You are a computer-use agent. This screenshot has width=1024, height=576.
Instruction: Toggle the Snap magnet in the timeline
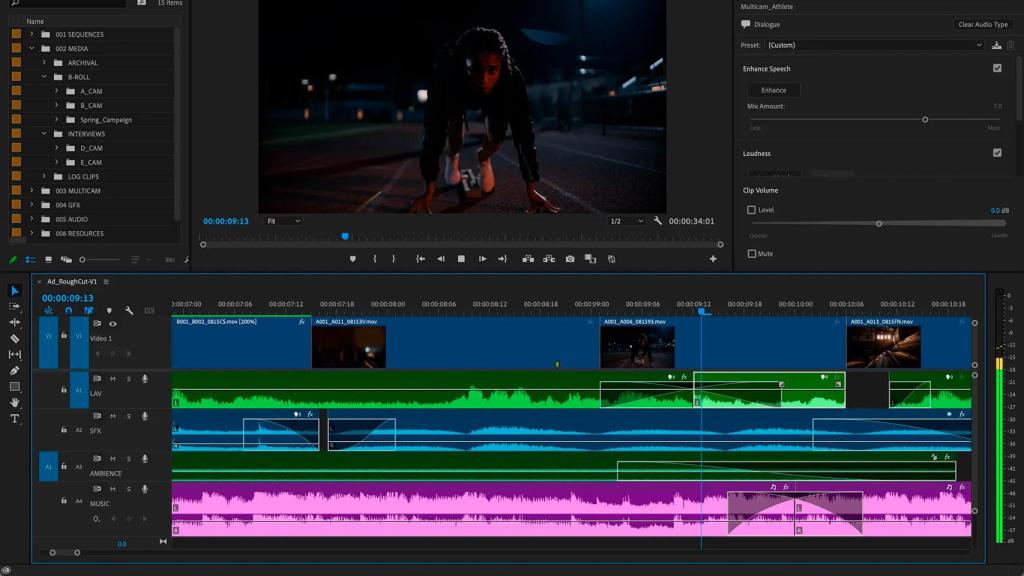[x=68, y=310]
